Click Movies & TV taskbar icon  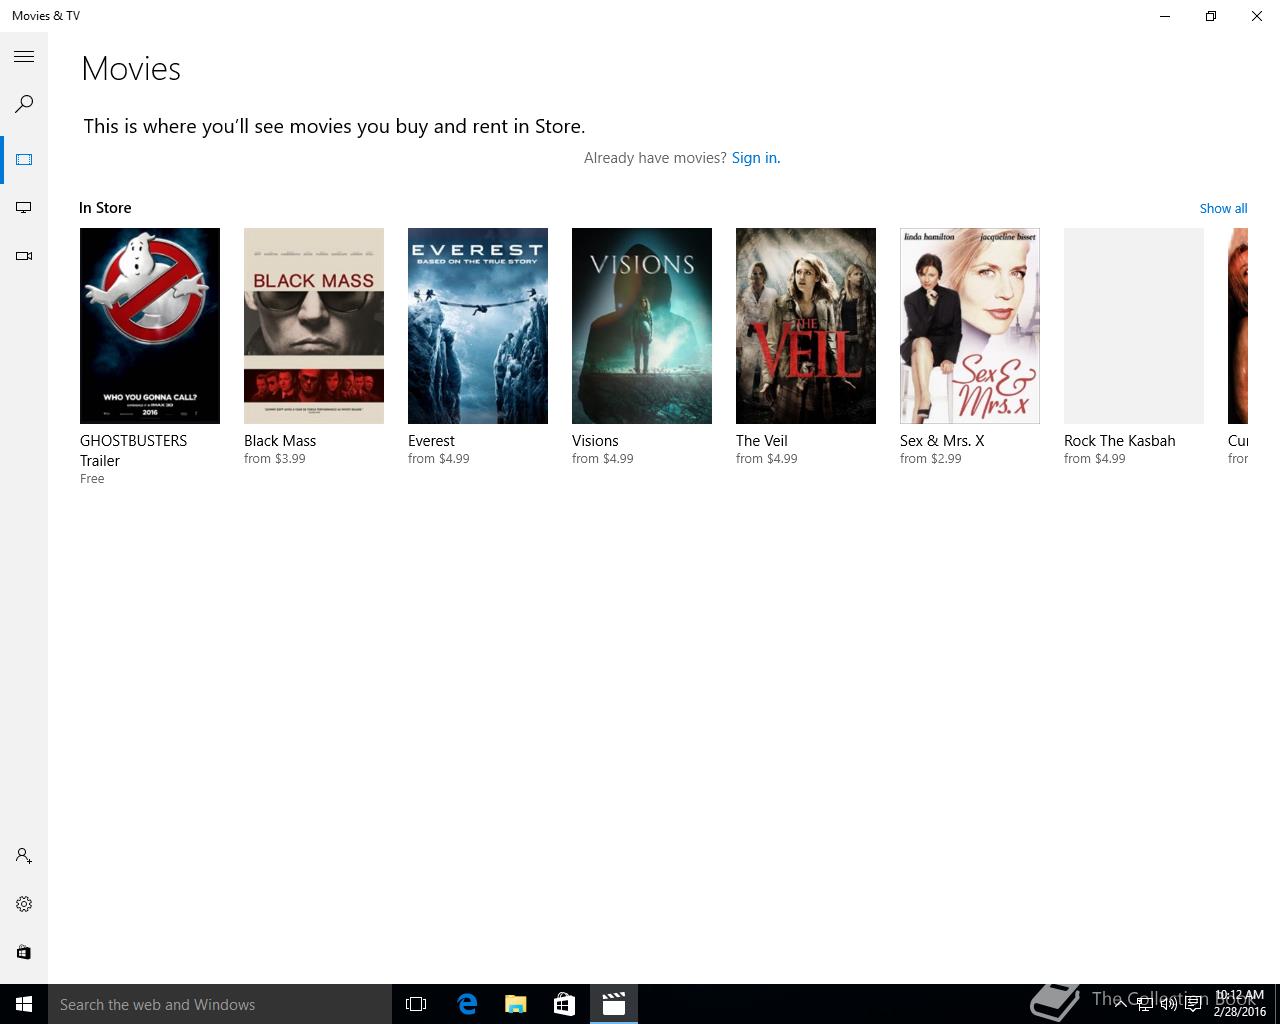(x=613, y=1004)
